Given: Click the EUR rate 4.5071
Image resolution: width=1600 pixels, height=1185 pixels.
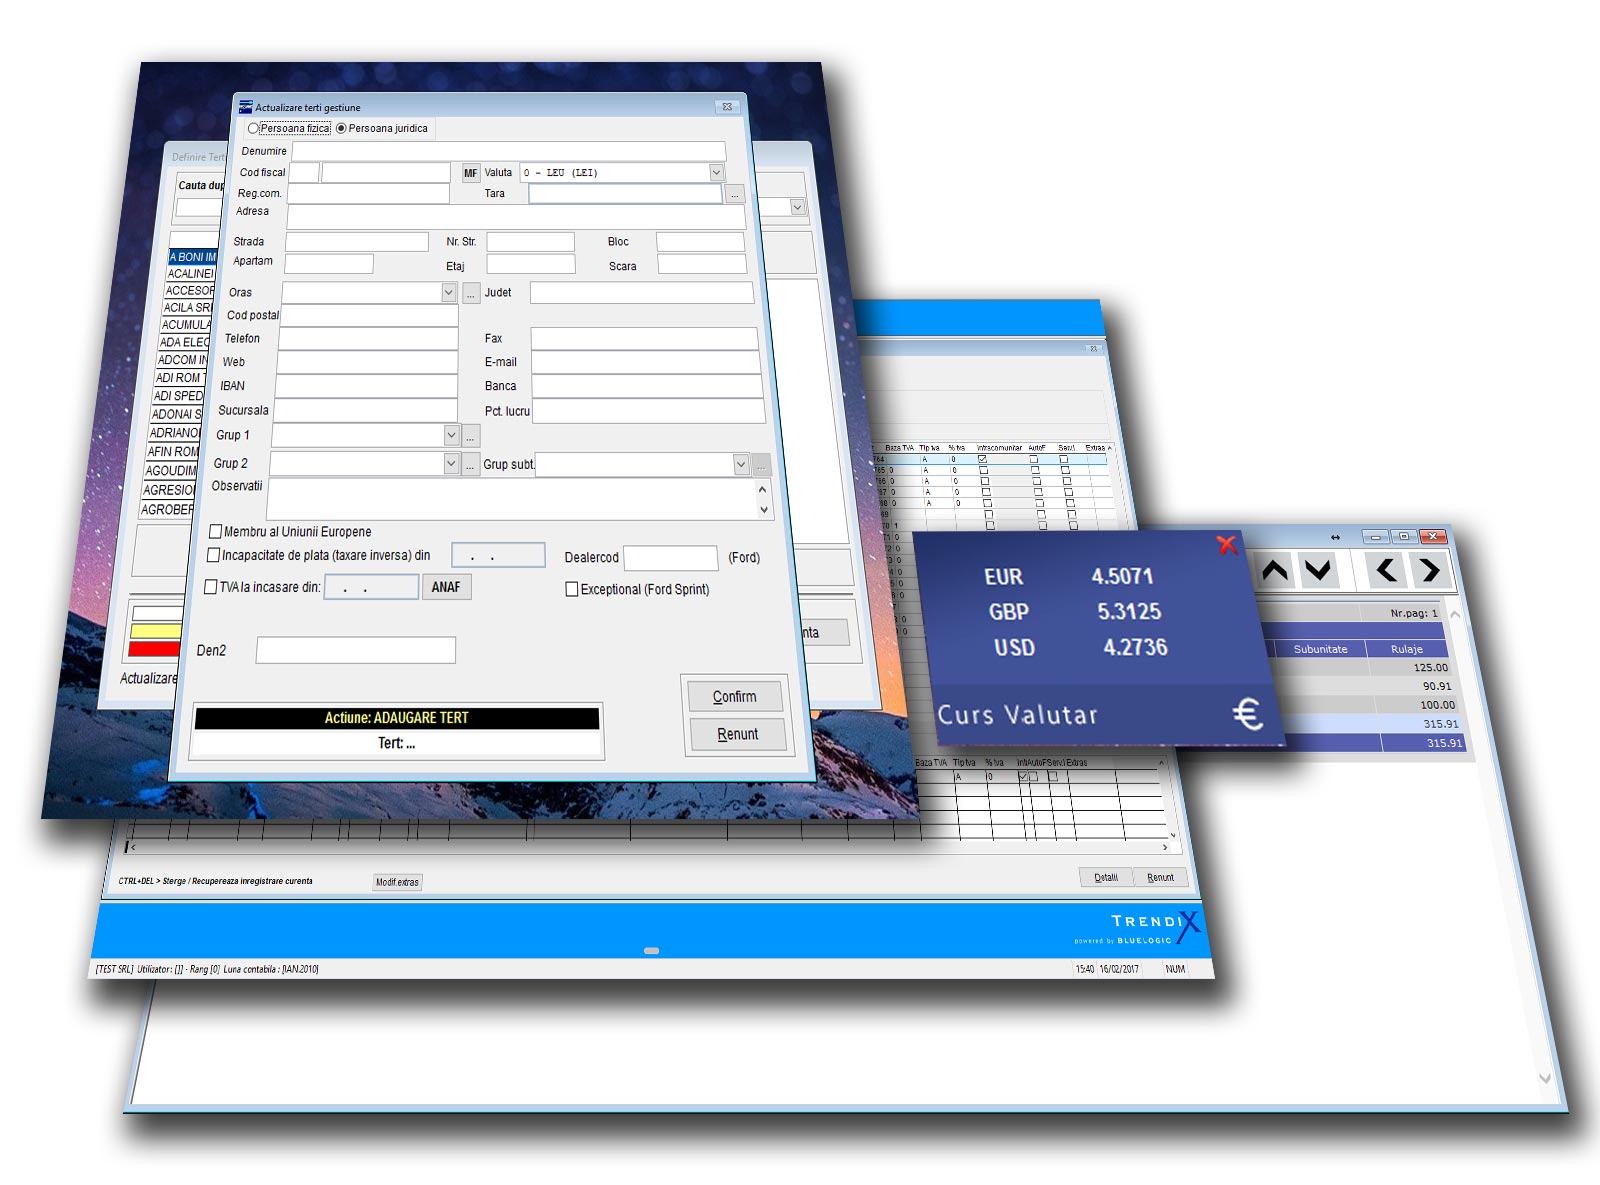Looking at the screenshot, I should (1122, 577).
